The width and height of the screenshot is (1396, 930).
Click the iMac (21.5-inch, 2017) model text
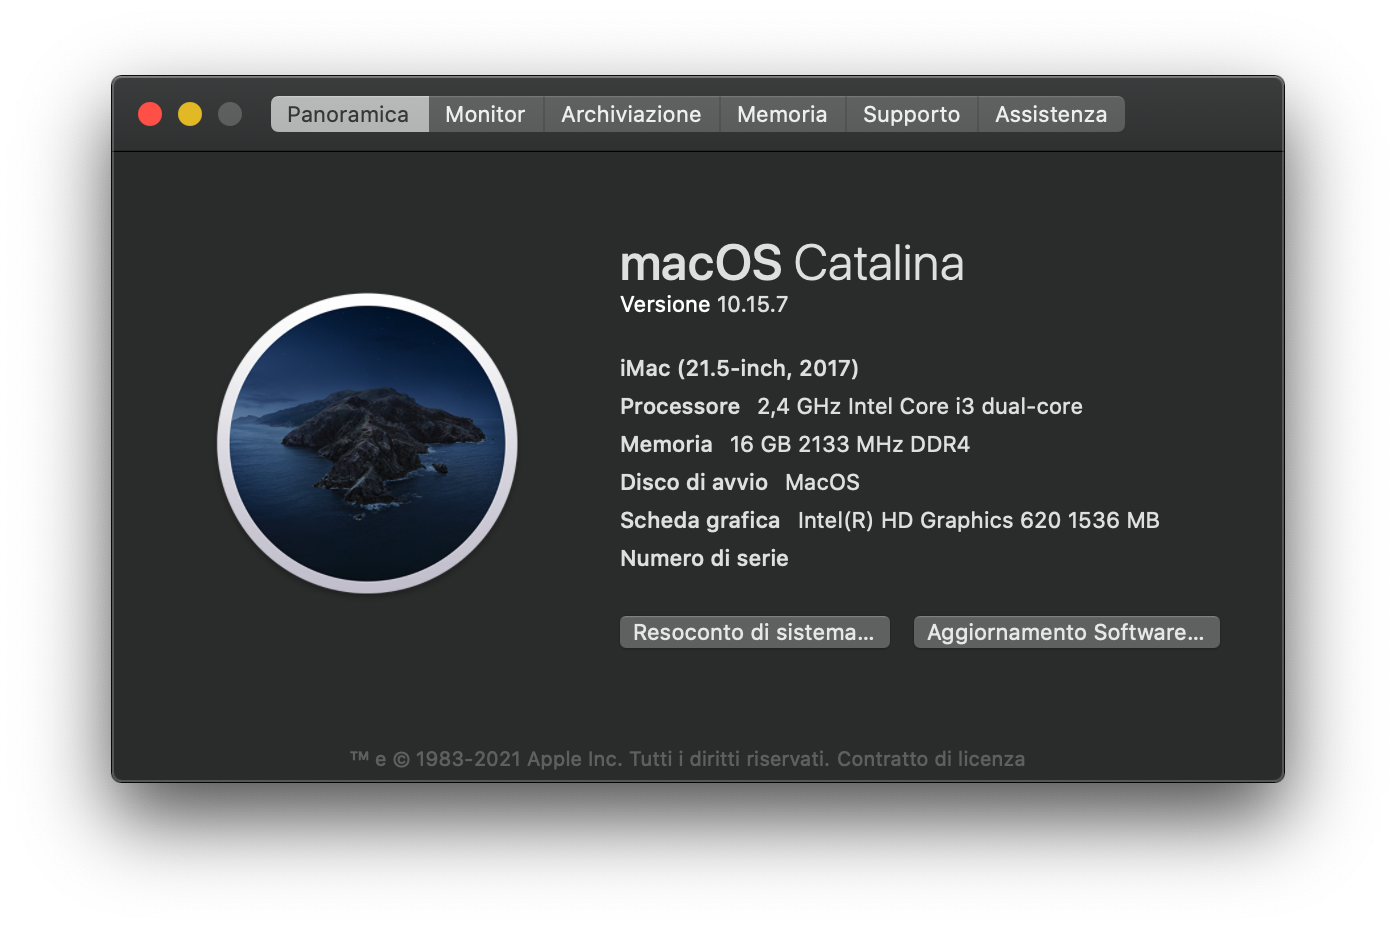(739, 368)
